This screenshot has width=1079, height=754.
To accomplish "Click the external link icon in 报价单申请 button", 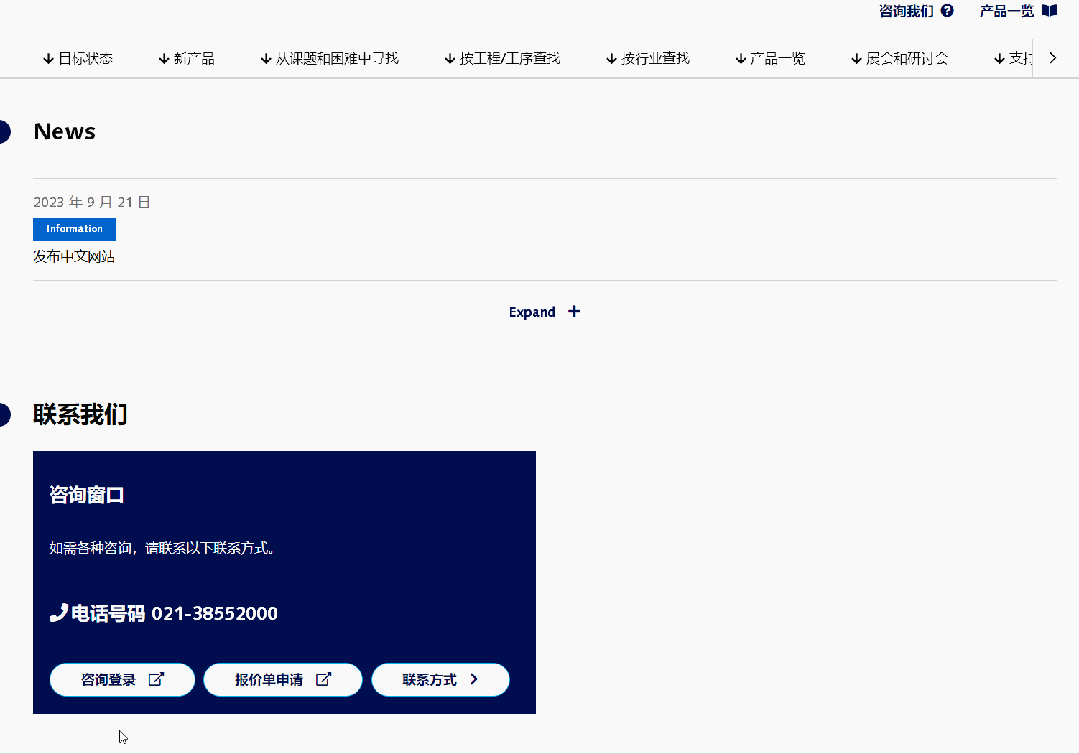I will coord(323,679).
